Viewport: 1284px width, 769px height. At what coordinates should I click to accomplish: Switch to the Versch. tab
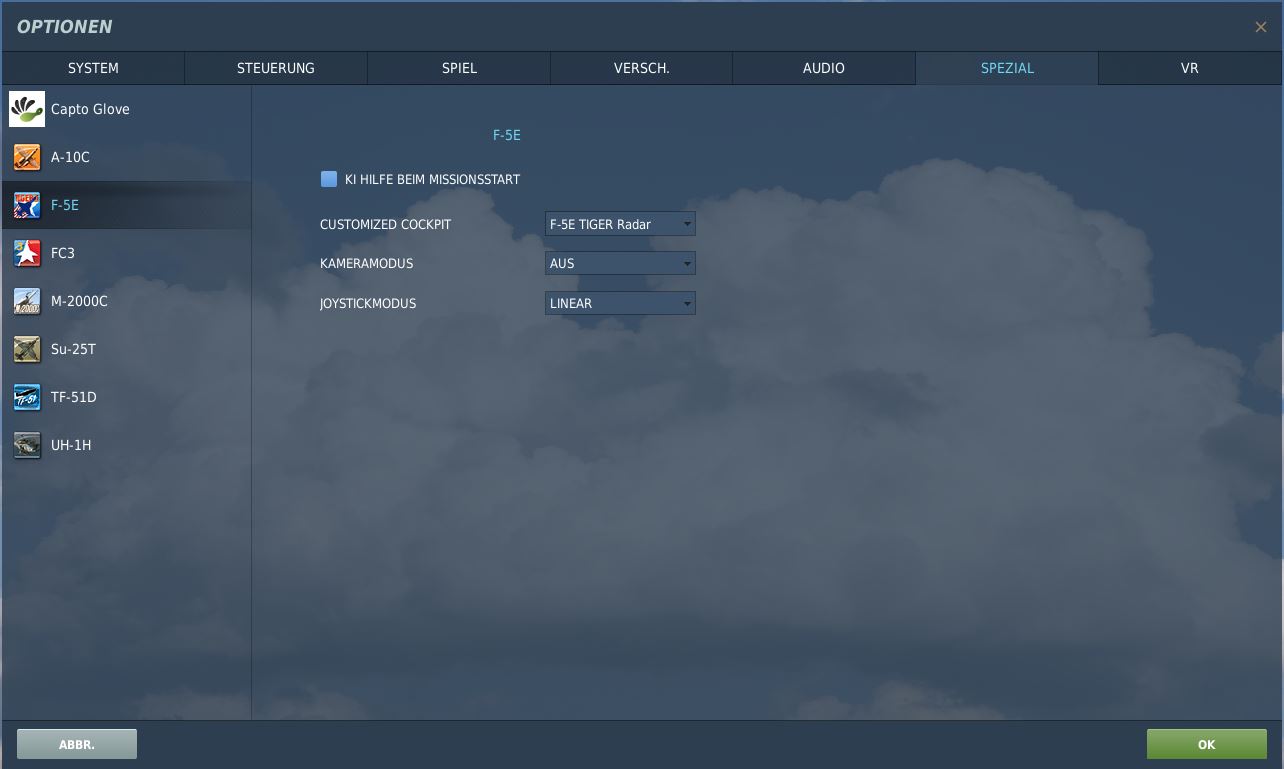click(642, 68)
